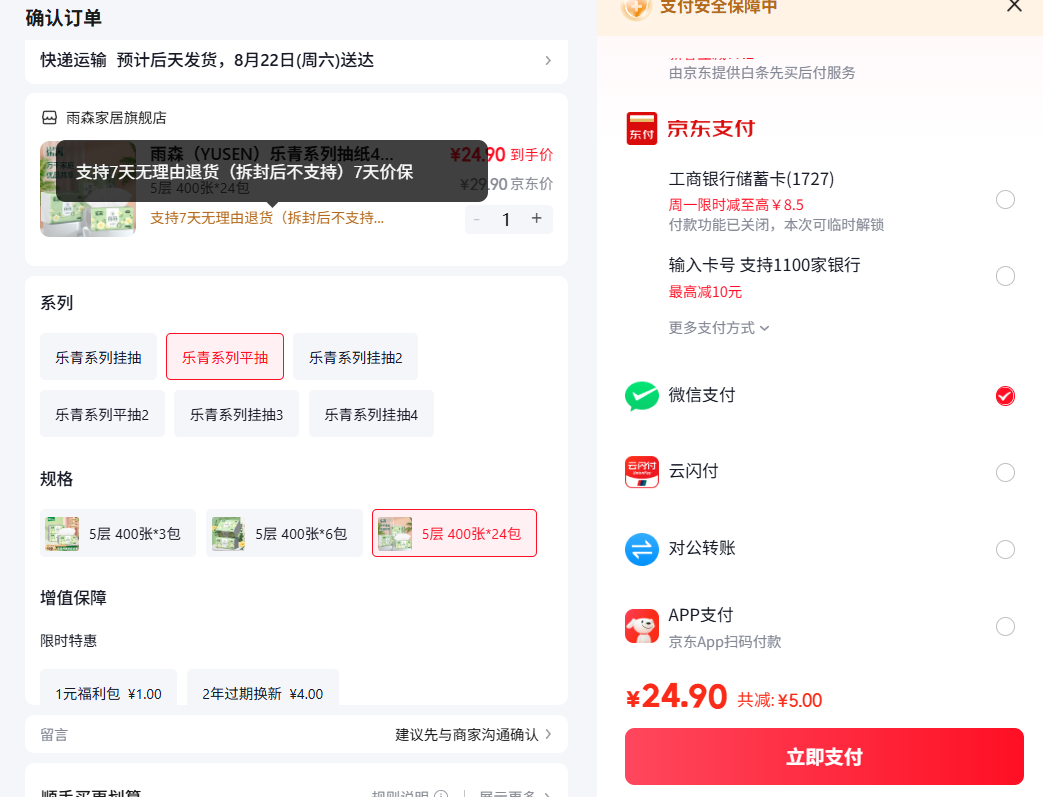The width and height of the screenshot is (1043, 797).
Task: Decrease quantity with the minus button
Action: (x=477, y=219)
